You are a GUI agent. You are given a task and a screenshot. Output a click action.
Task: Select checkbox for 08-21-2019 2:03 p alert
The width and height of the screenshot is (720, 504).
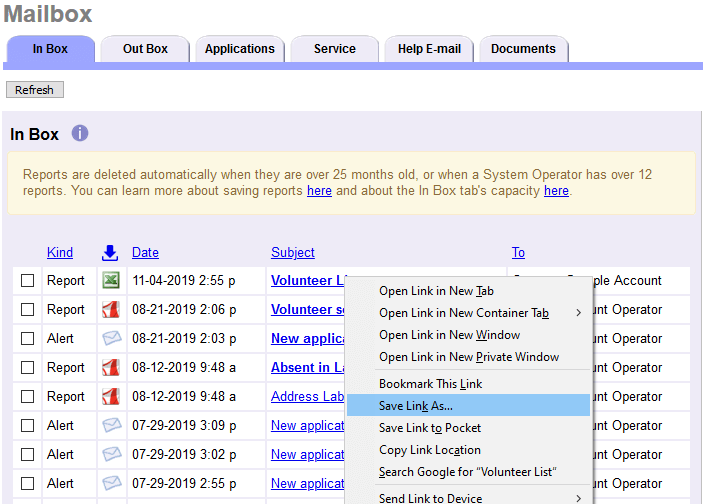[x=28, y=338]
